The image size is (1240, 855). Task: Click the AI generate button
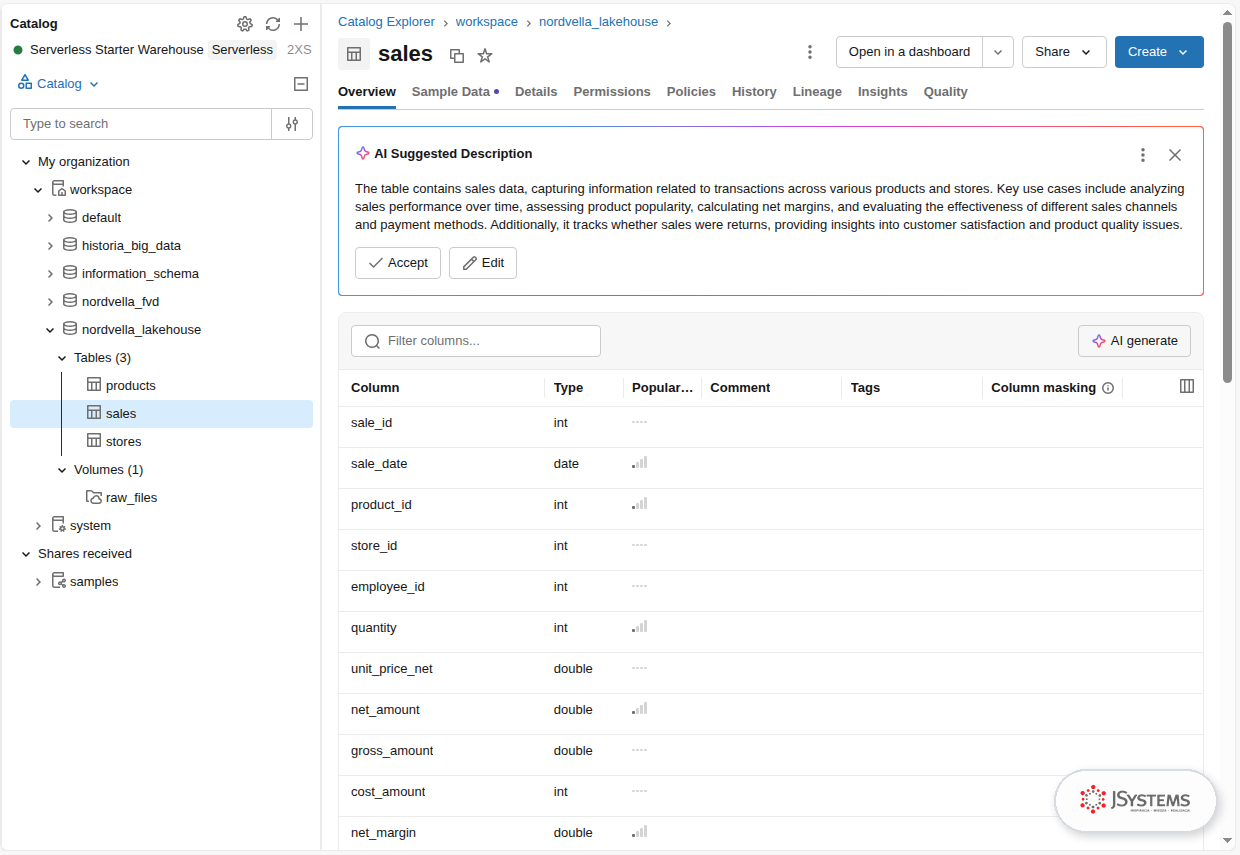pos(1134,341)
